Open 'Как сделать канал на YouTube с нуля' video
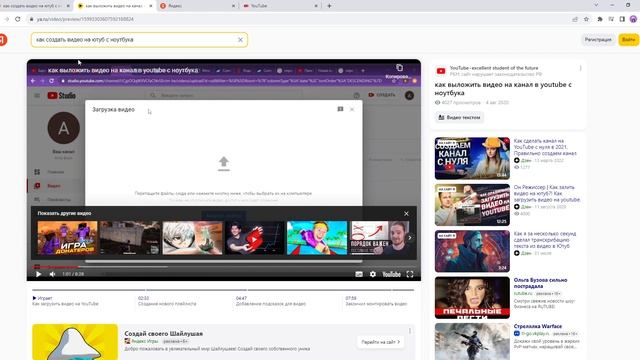Viewport: 640px width, 360px height. (545, 147)
